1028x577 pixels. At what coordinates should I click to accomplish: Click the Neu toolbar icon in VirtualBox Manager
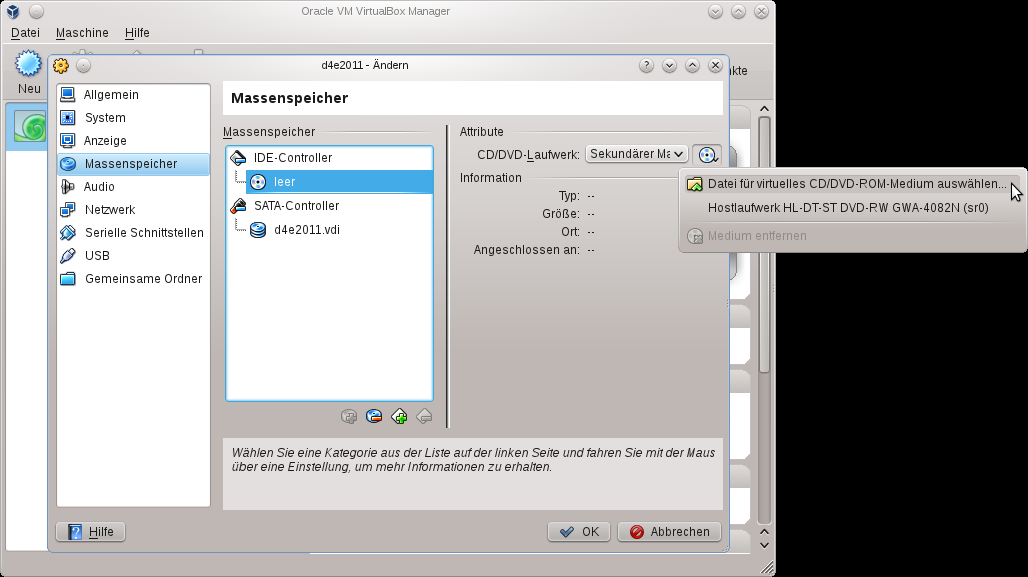tap(28, 72)
